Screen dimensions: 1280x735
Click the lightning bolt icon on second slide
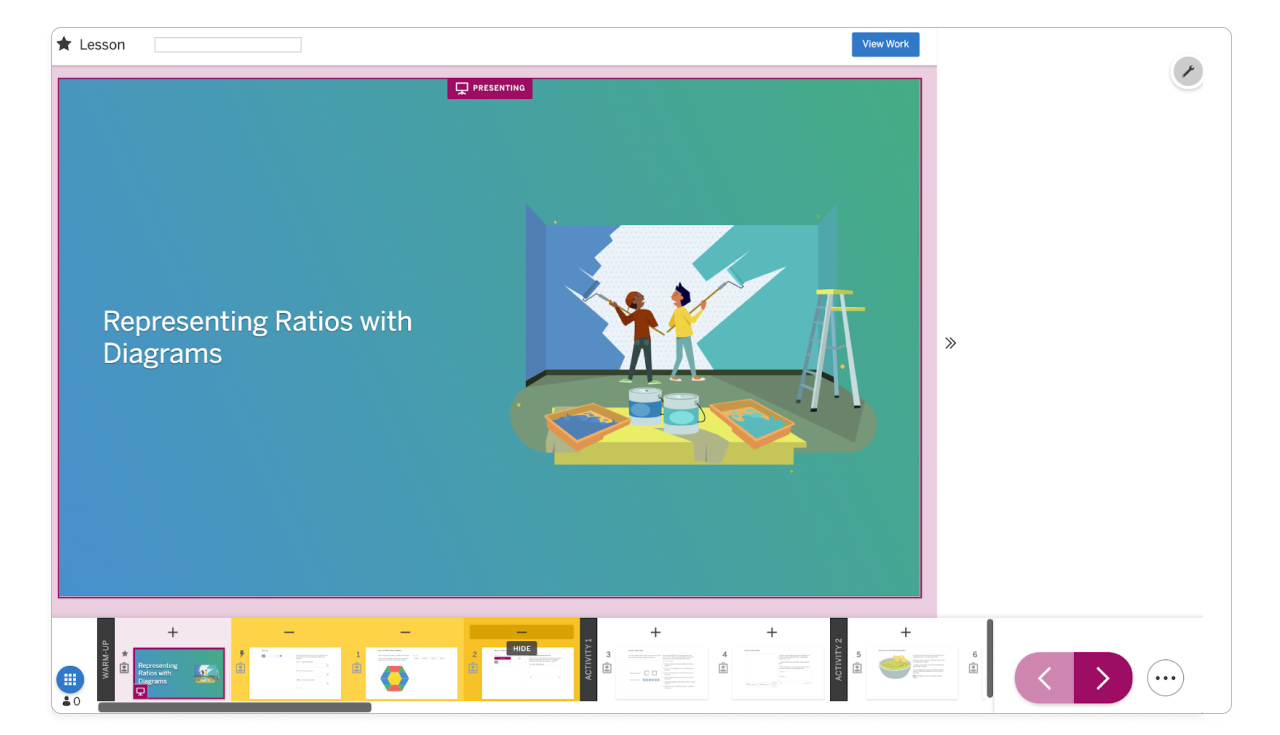point(241,654)
